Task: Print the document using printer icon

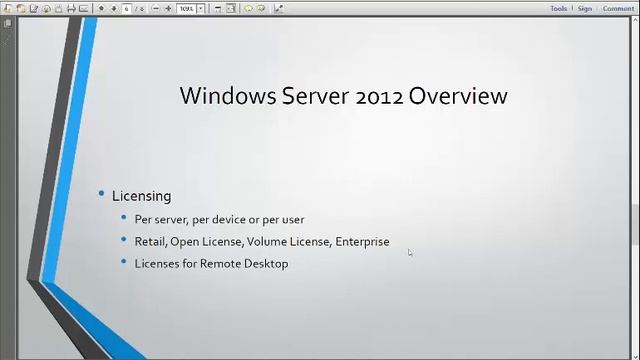Action: pyautogui.click(x=71, y=8)
